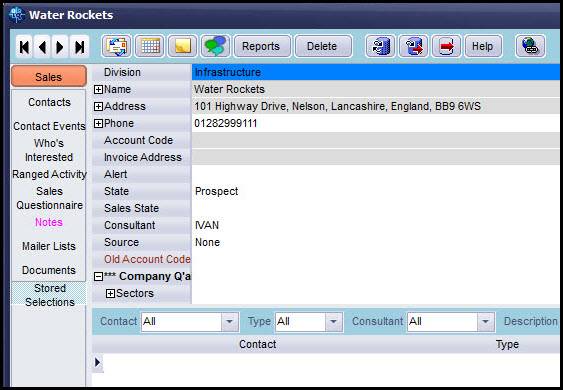Click the Source value None
Screen dimensions: 563x390
point(207,242)
